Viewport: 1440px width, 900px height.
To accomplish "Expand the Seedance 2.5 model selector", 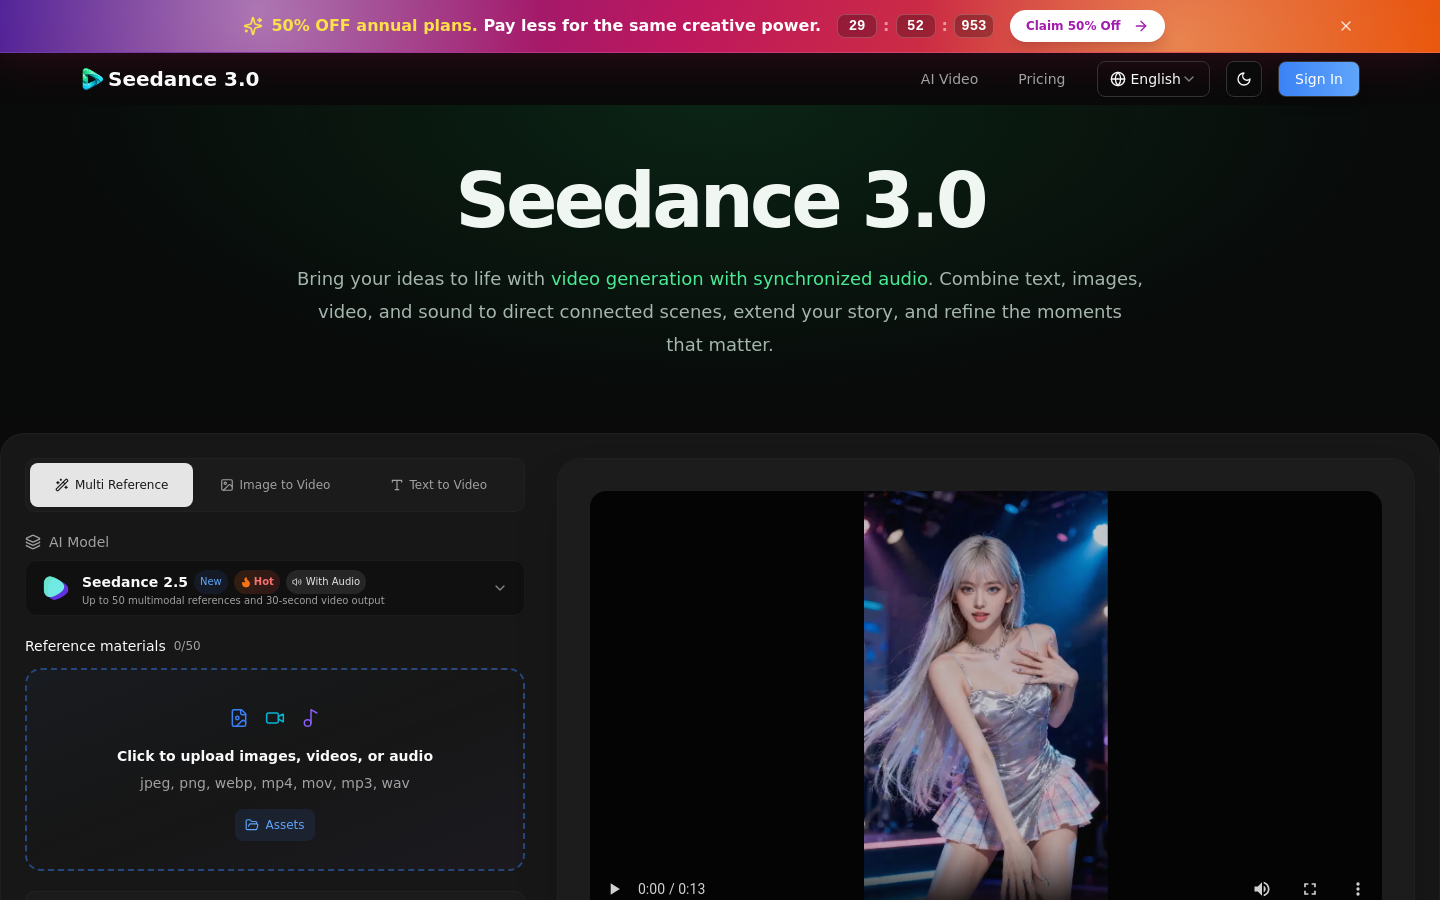I will [x=275, y=588].
